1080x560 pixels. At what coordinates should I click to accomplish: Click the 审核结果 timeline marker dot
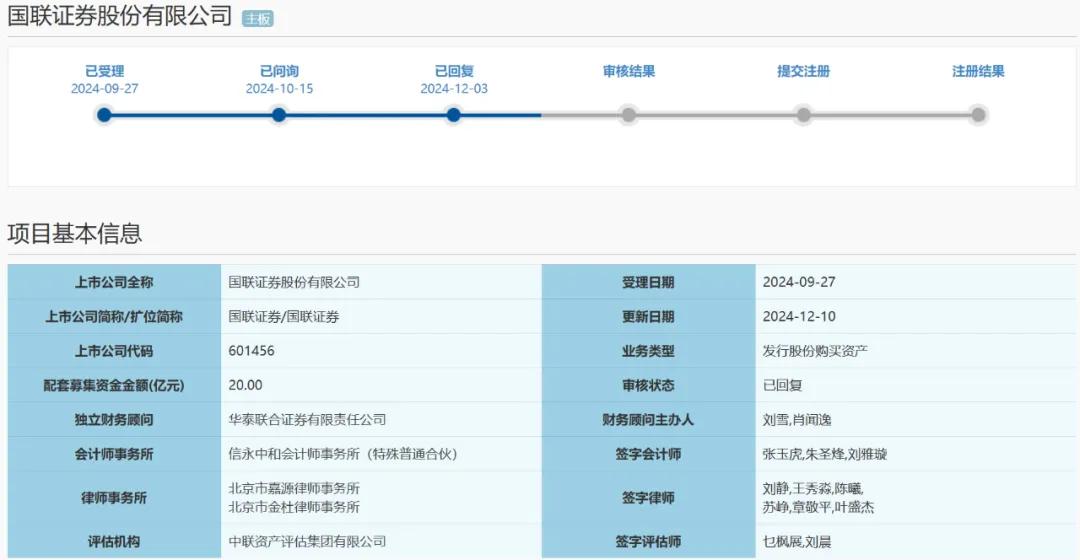628,115
